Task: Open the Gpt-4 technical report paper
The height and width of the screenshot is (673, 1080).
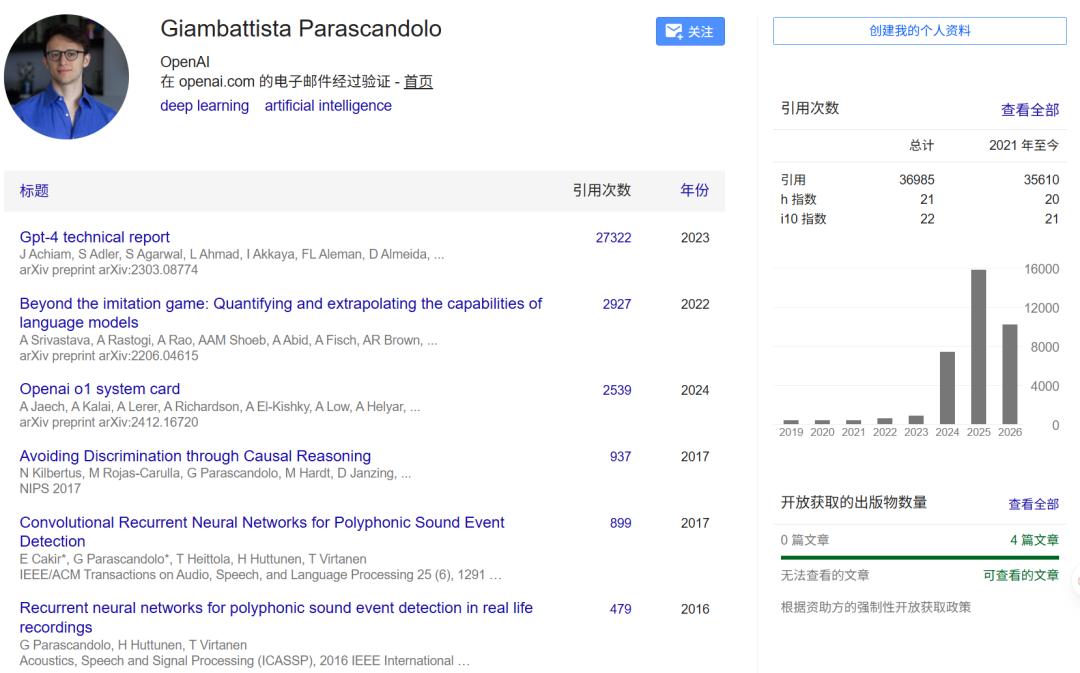Action: tap(94, 237)
